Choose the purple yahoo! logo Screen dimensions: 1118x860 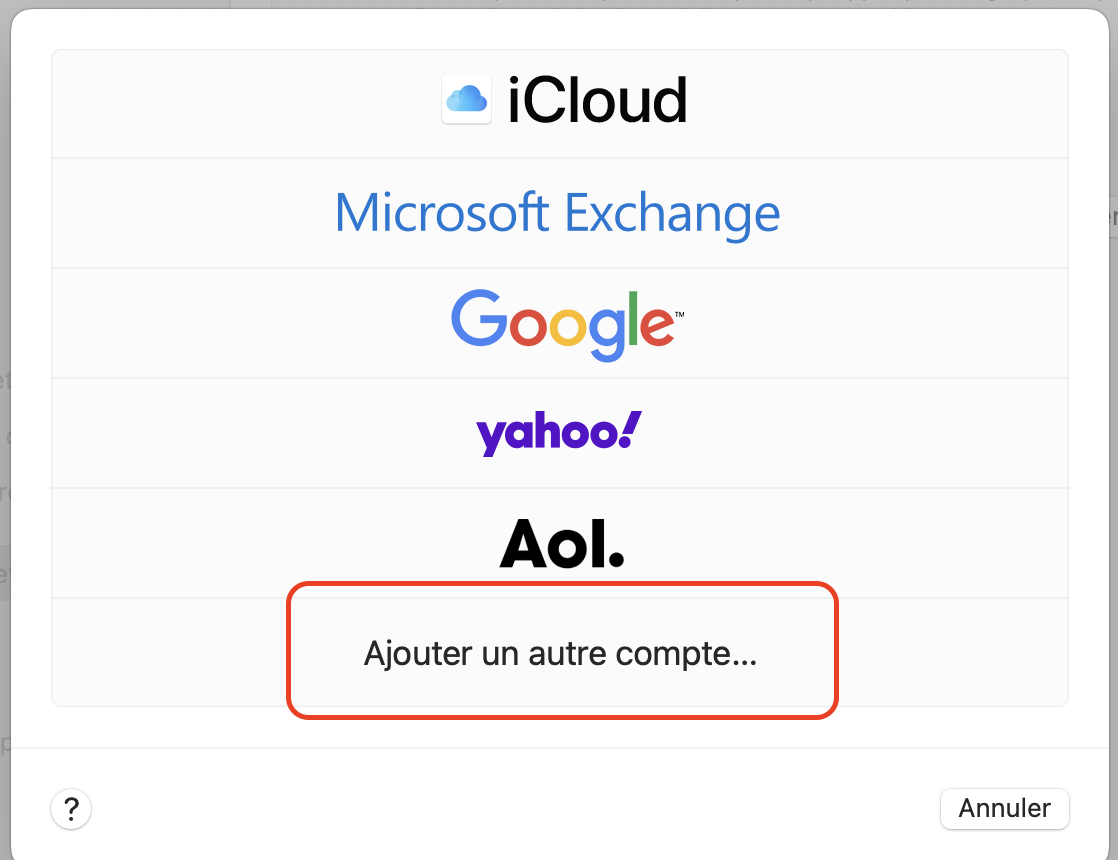[559, 433]
